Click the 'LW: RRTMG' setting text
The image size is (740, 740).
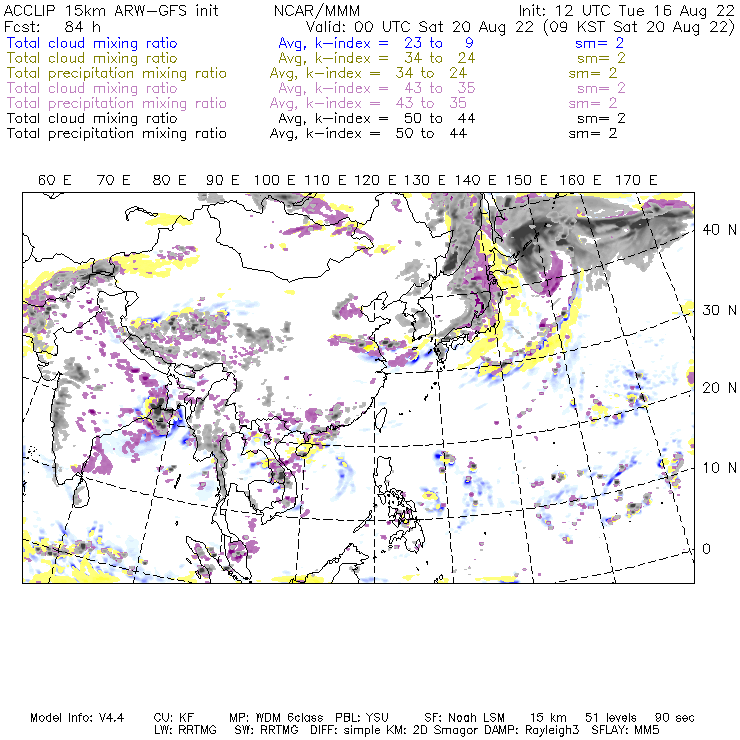185,730
